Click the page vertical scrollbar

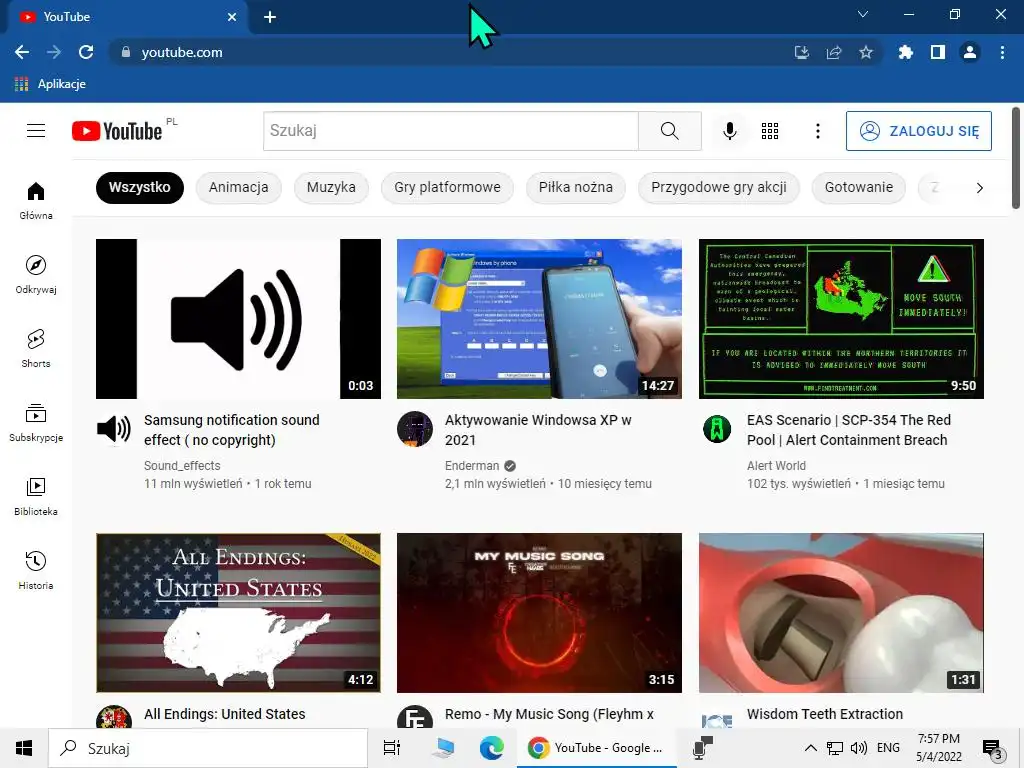coord(1016,158)
